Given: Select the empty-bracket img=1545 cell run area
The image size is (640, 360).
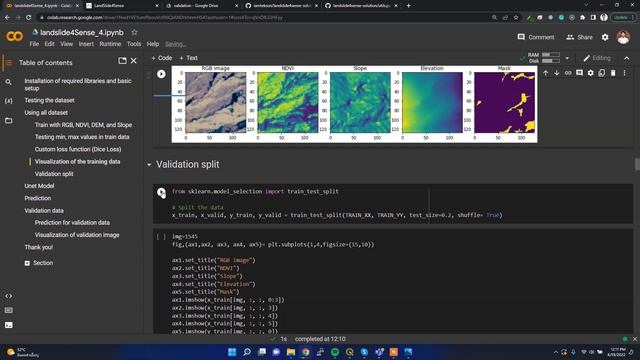Looking at the screenshot, I should coord(161,236).
